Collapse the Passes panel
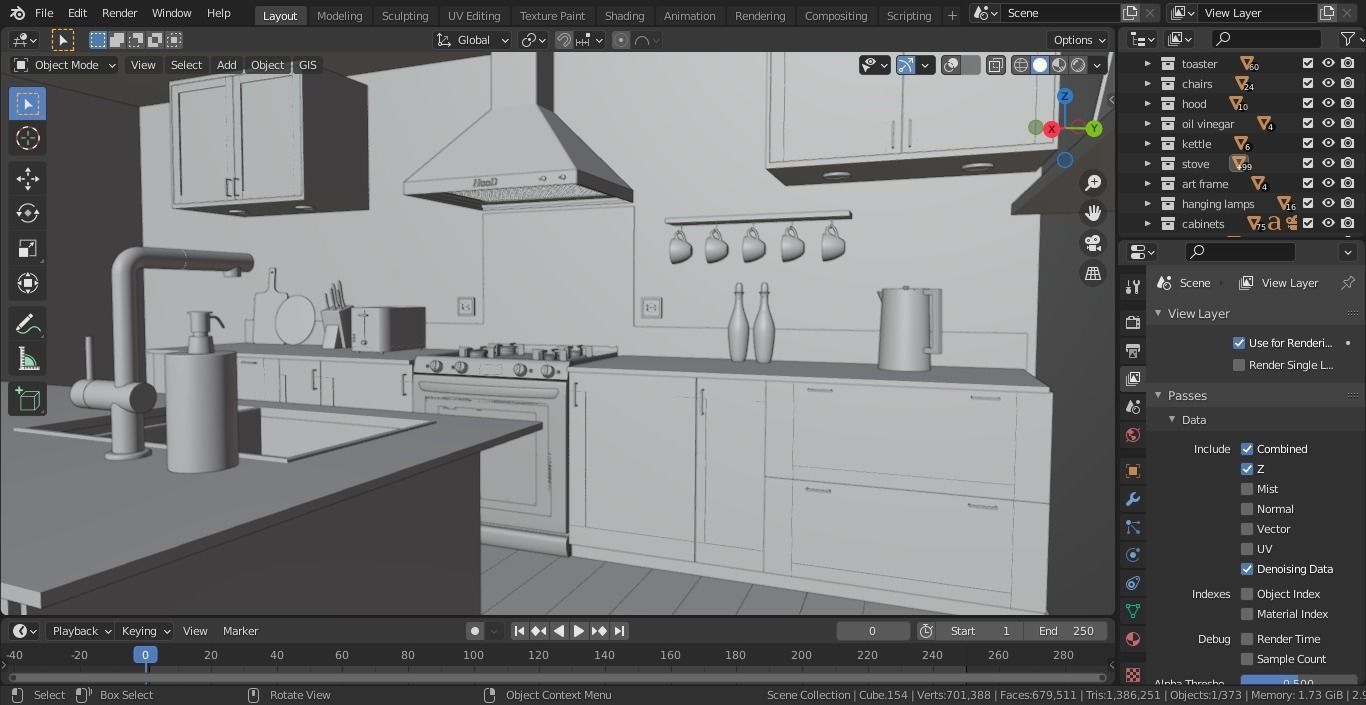 (1158, 395)
